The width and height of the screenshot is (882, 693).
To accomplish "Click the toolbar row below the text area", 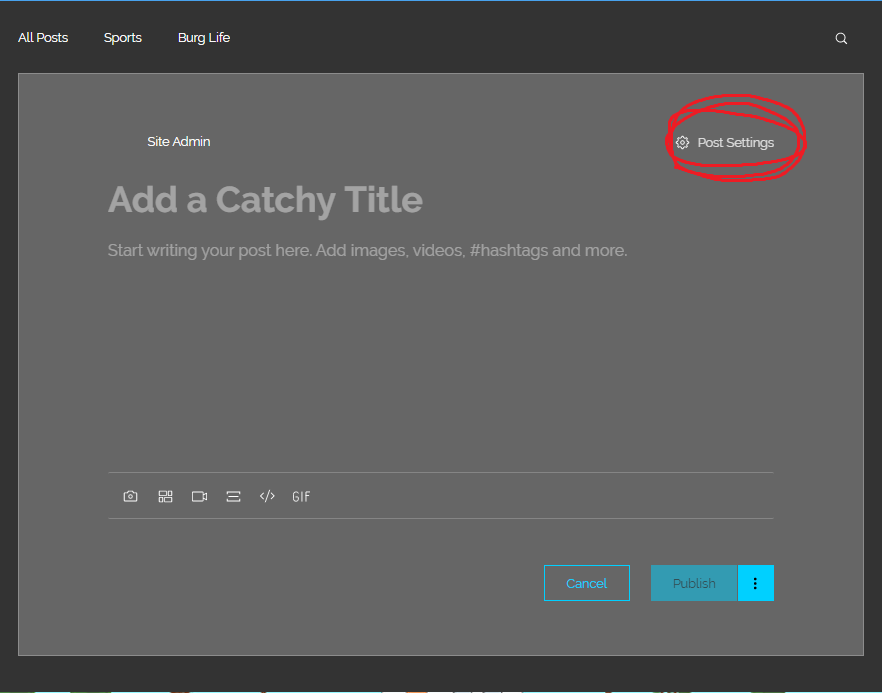I will (440, 496).
